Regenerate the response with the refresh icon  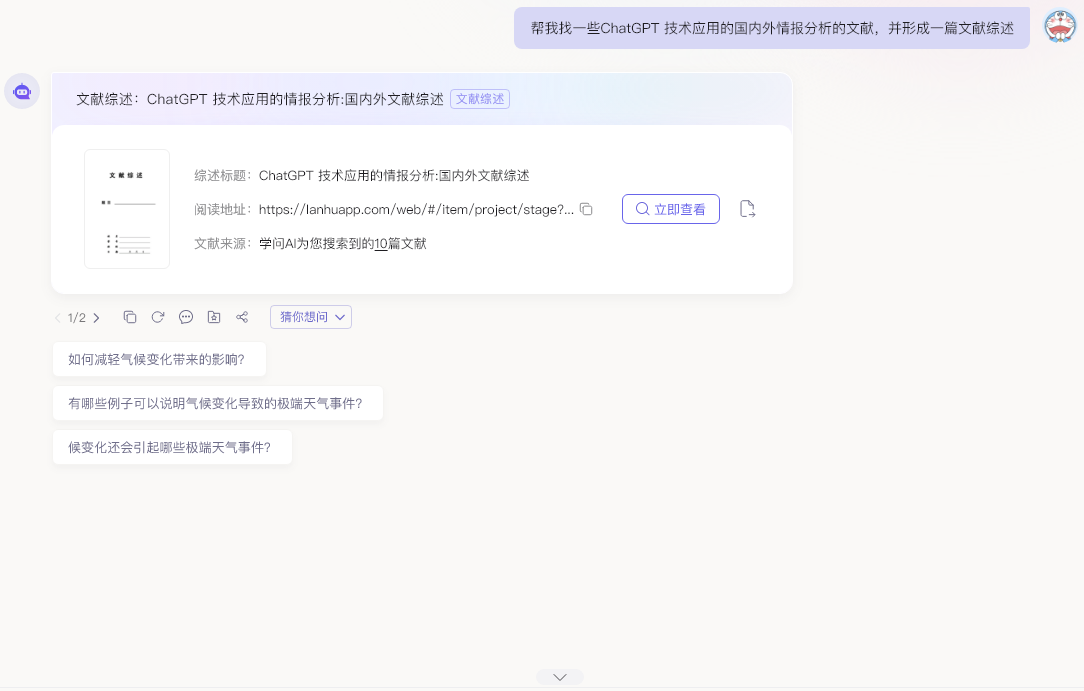(x=158, y=317)
